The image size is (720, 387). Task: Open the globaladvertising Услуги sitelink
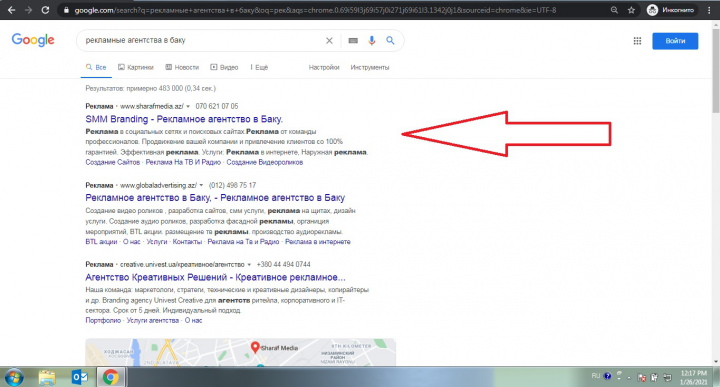point(157,241)
